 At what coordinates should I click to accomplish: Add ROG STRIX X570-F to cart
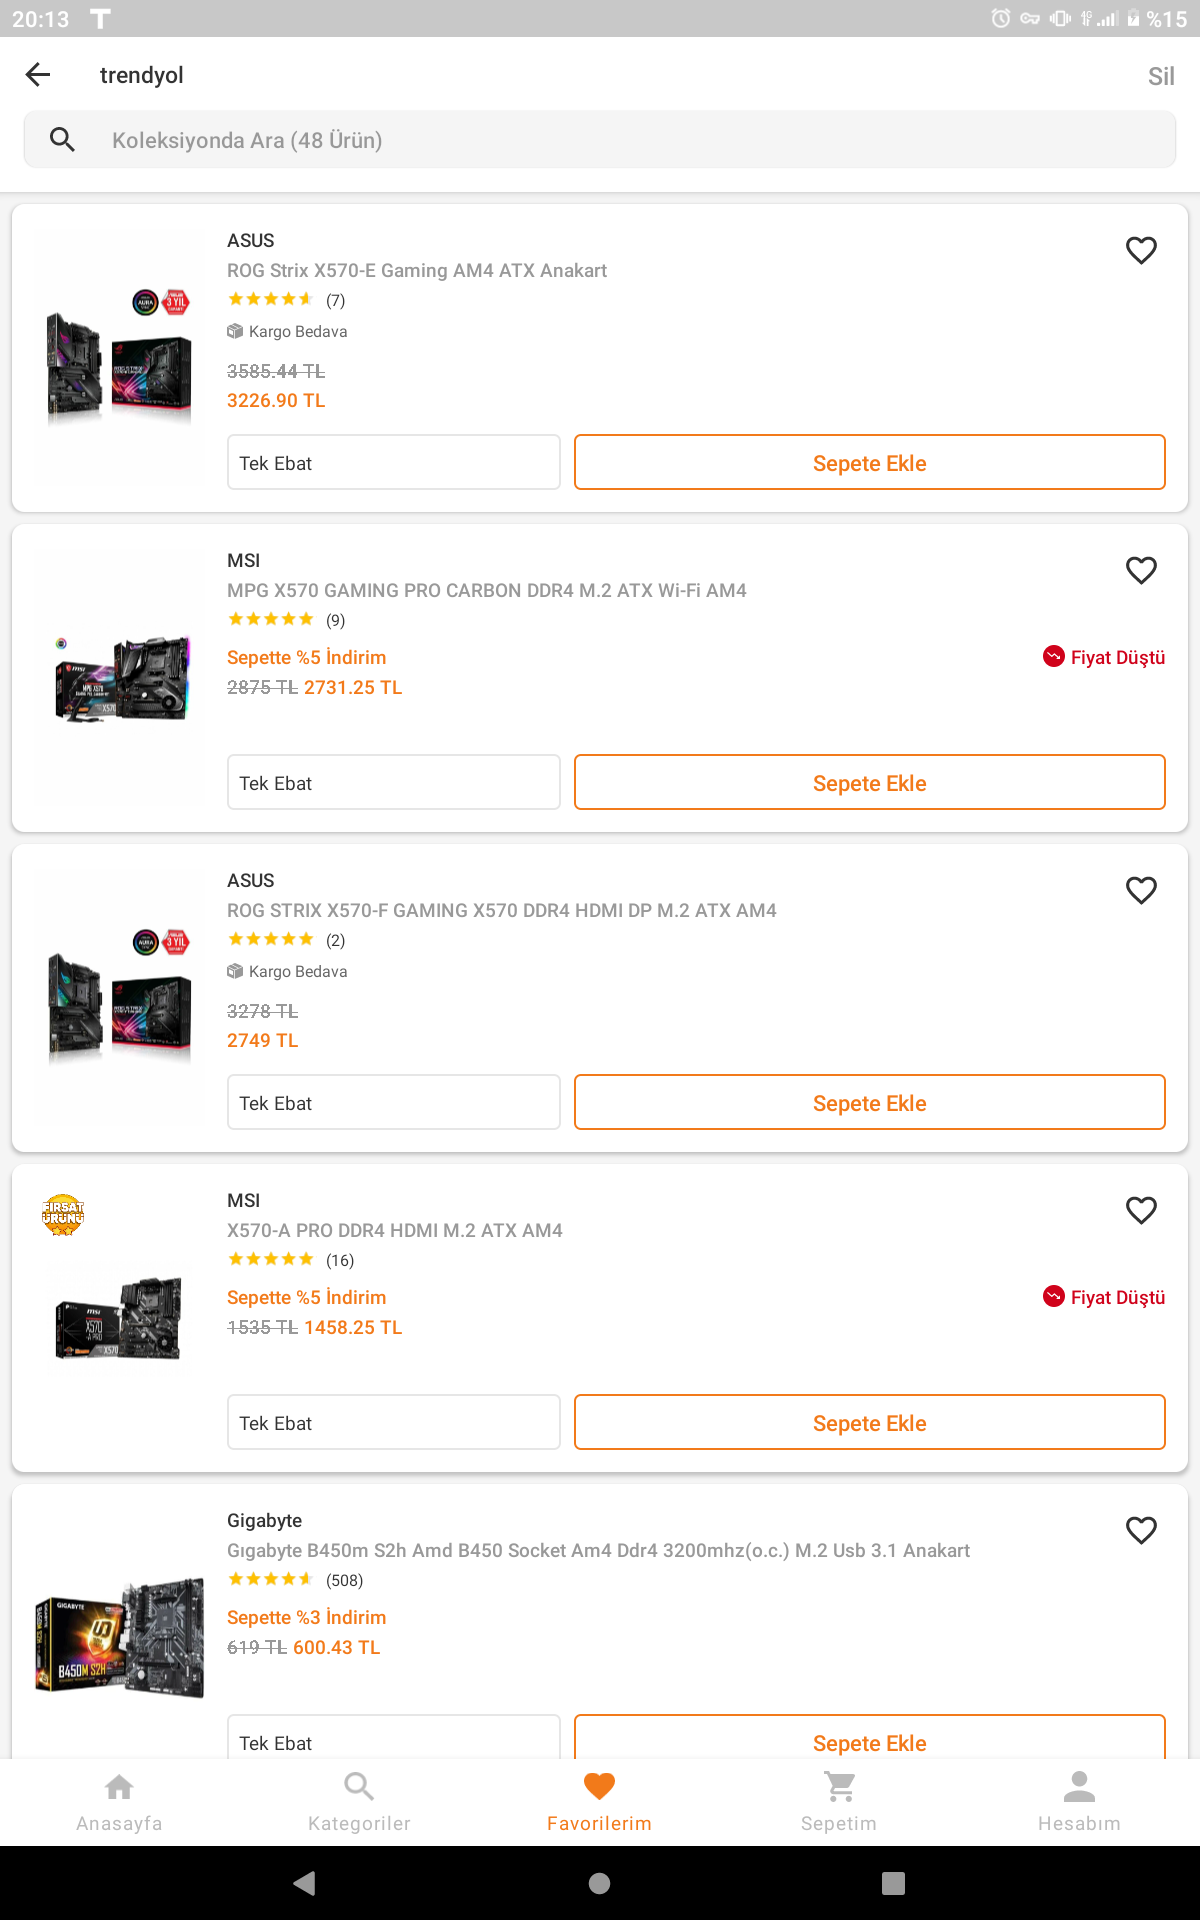pyautogui.click(x=869, y=1103)
